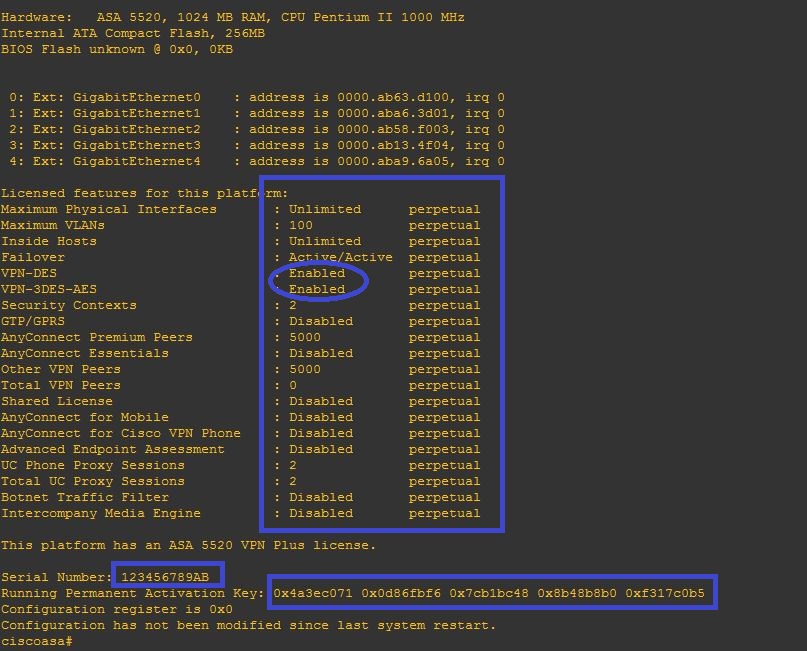Screen dimensions: 807x651
Task: Click activation key segment 0xf317c0b5
Action: point(665,593)
